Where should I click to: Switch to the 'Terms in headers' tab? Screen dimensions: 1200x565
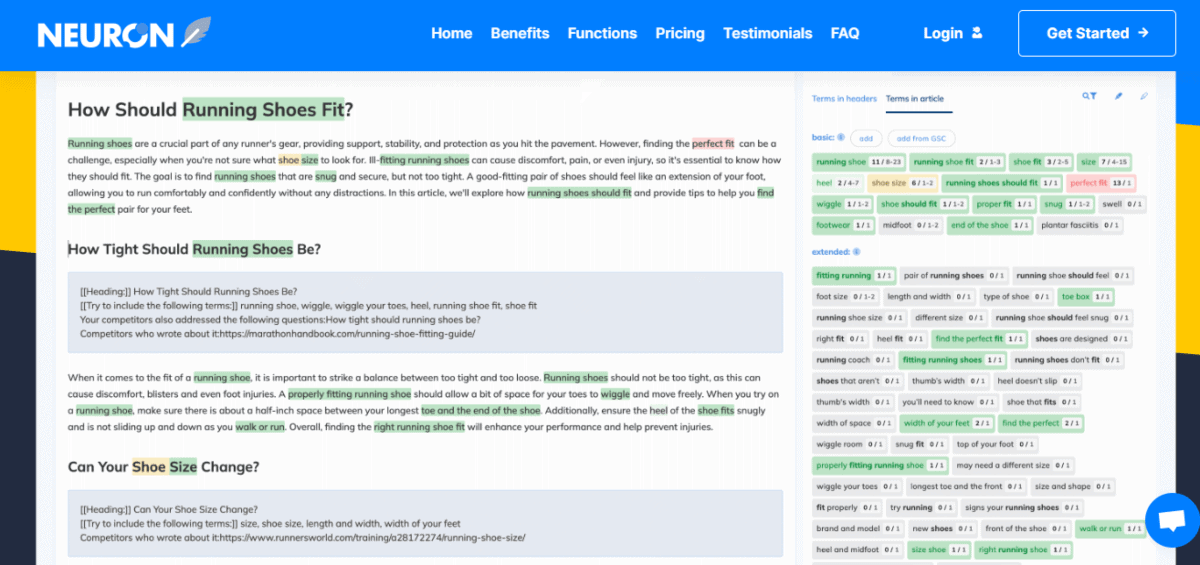click(x=844, y=99)
